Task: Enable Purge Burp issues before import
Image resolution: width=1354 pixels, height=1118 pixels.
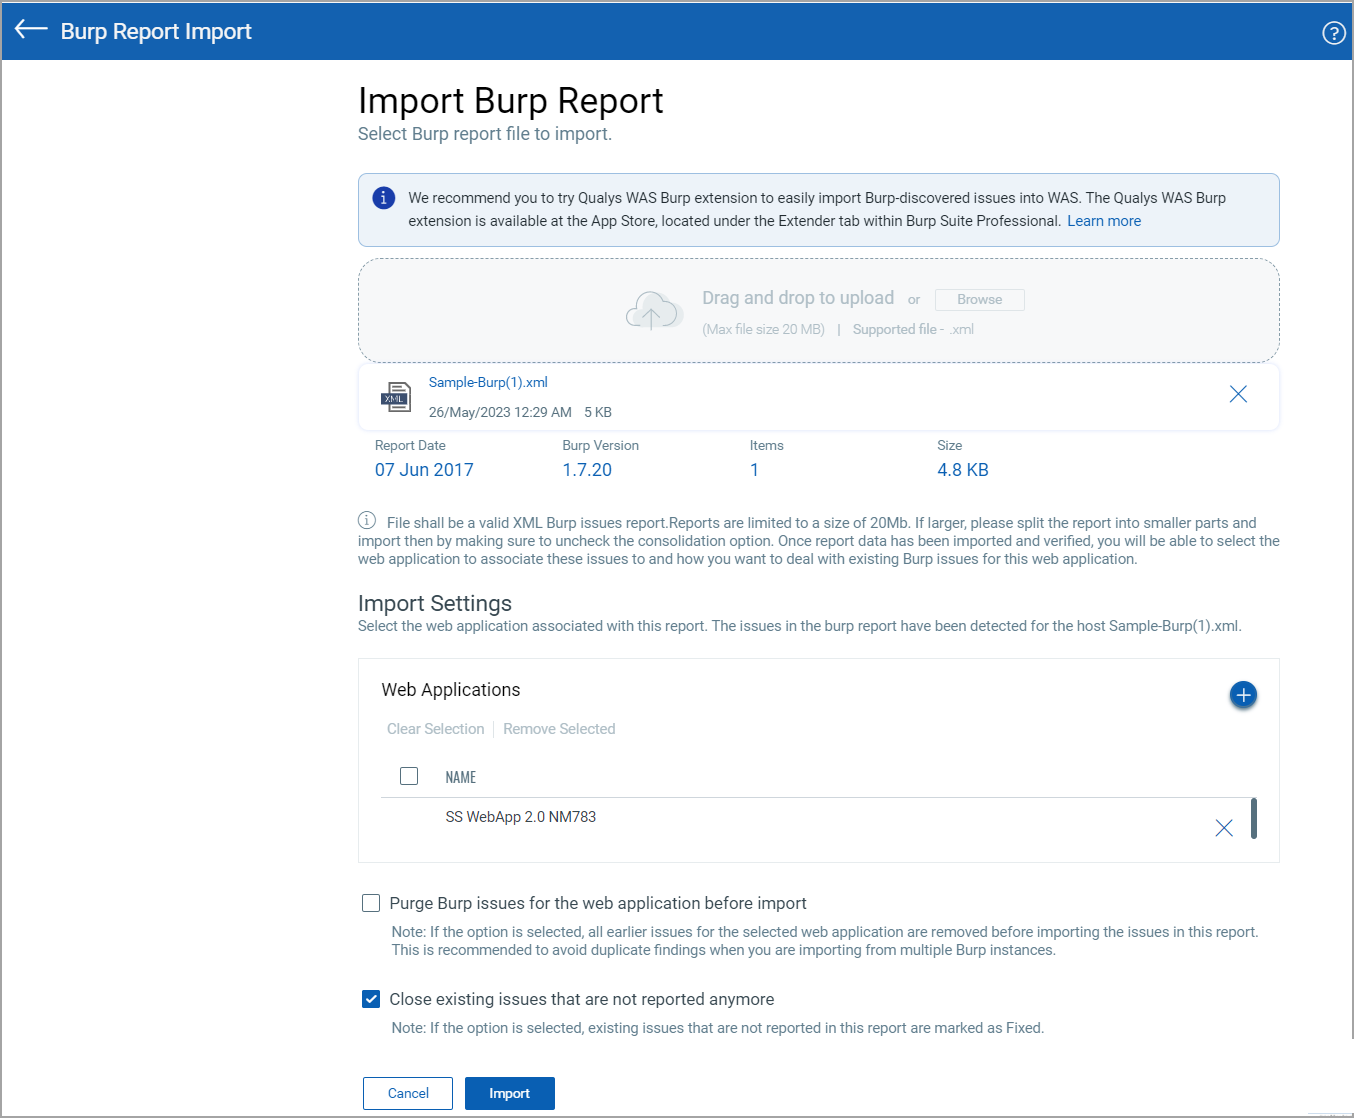Action: coord(371,903)
